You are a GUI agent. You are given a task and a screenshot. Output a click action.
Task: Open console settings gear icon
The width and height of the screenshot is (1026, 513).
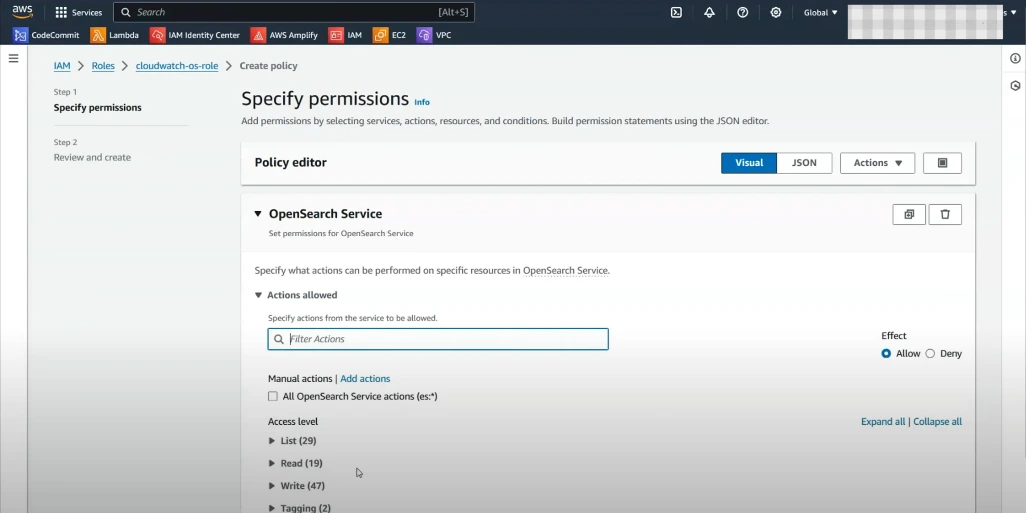(776, 12)
